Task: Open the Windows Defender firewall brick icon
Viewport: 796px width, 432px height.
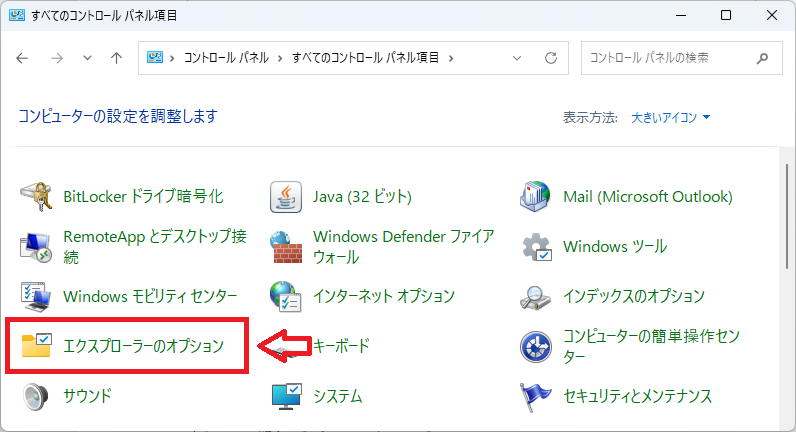Action: coord(286,247)
